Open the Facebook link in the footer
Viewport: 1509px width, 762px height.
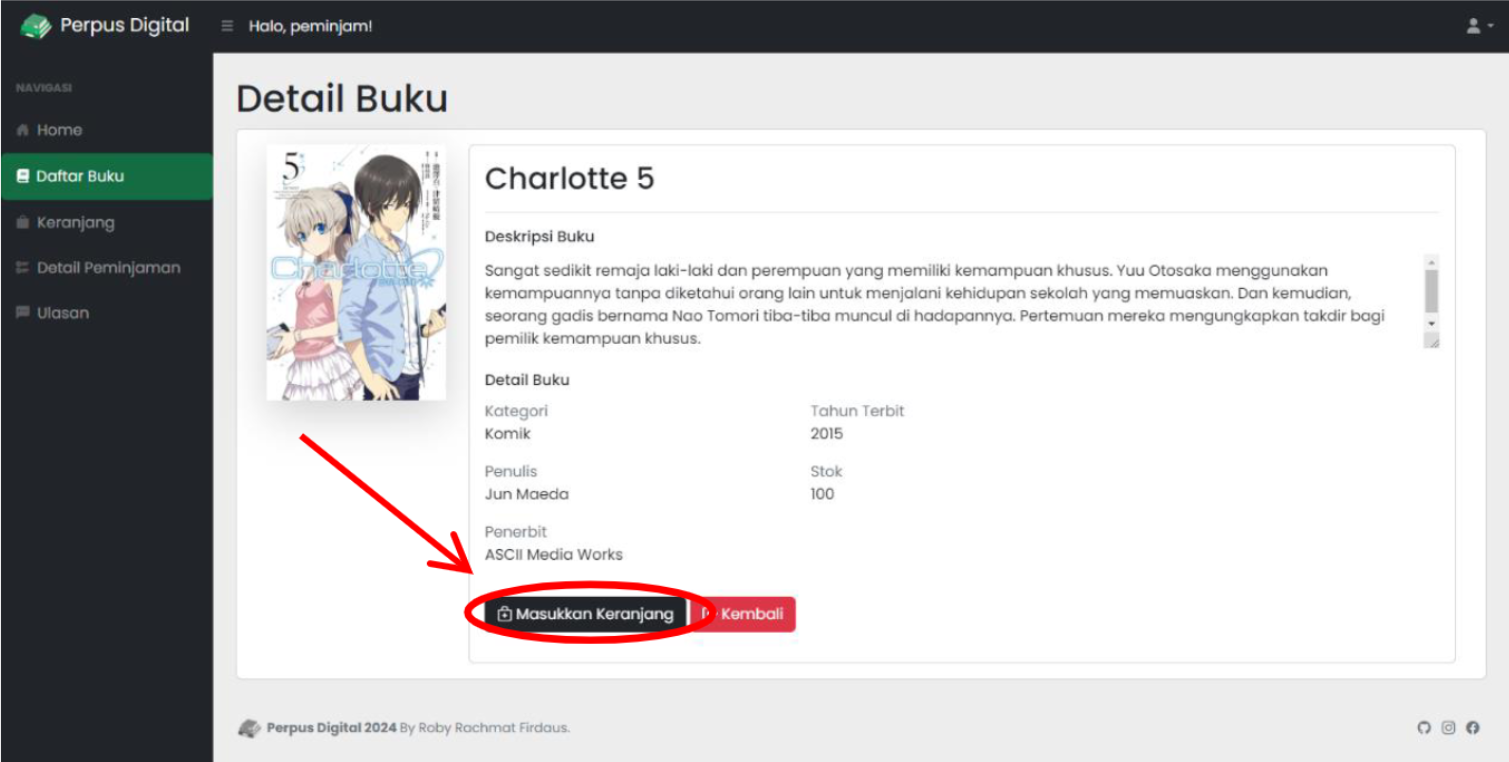click(x=1472, y=728)
